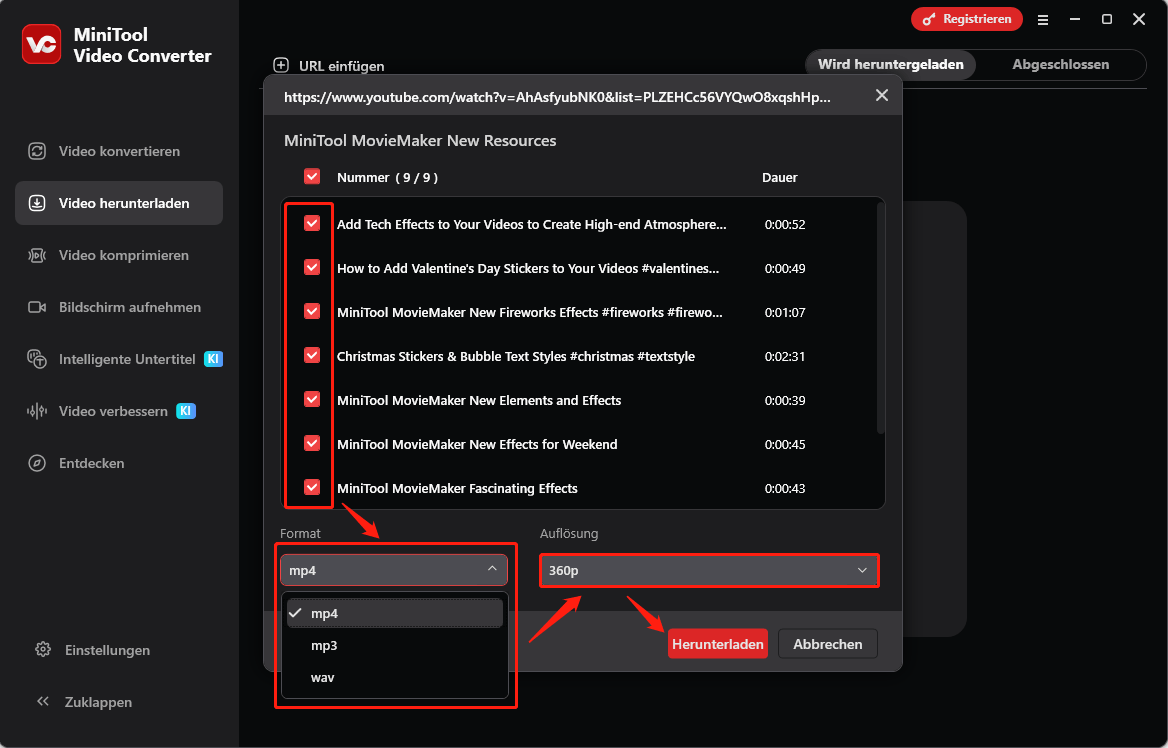Choose wav from the format list
Screen dimensions: 1168x748
click(x=395, y=677)
